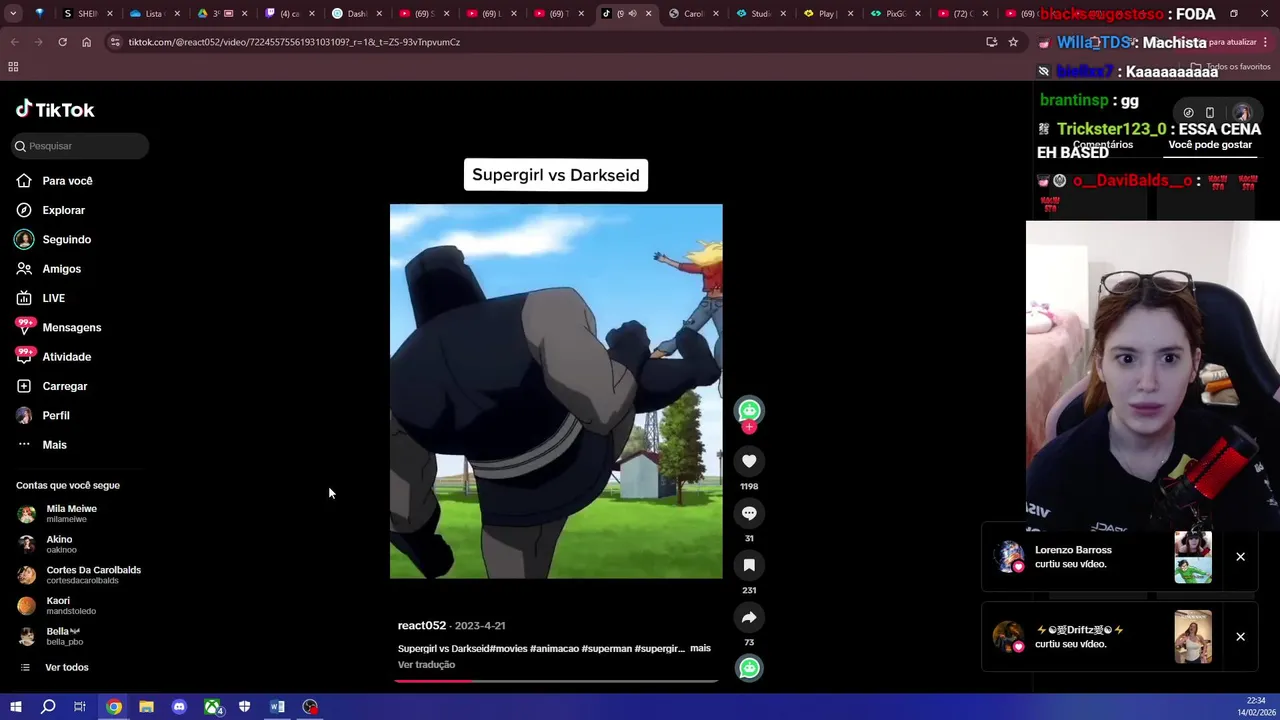Open Task View on taskbar
Image resolution: width=1280 pixels, height=720 pixels.
80,707
